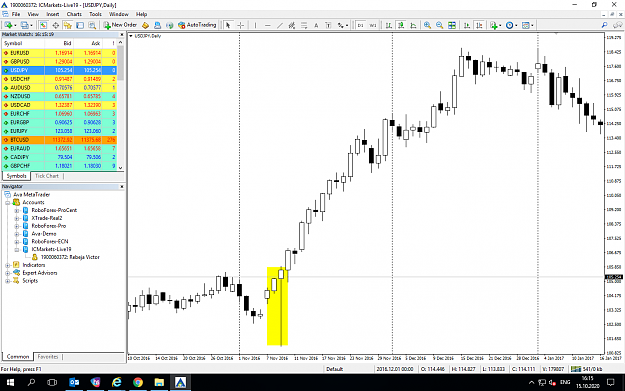The width and height of the screenshot is (625, 391).
Task: Open the Tools menu
Action: [95, 14]
